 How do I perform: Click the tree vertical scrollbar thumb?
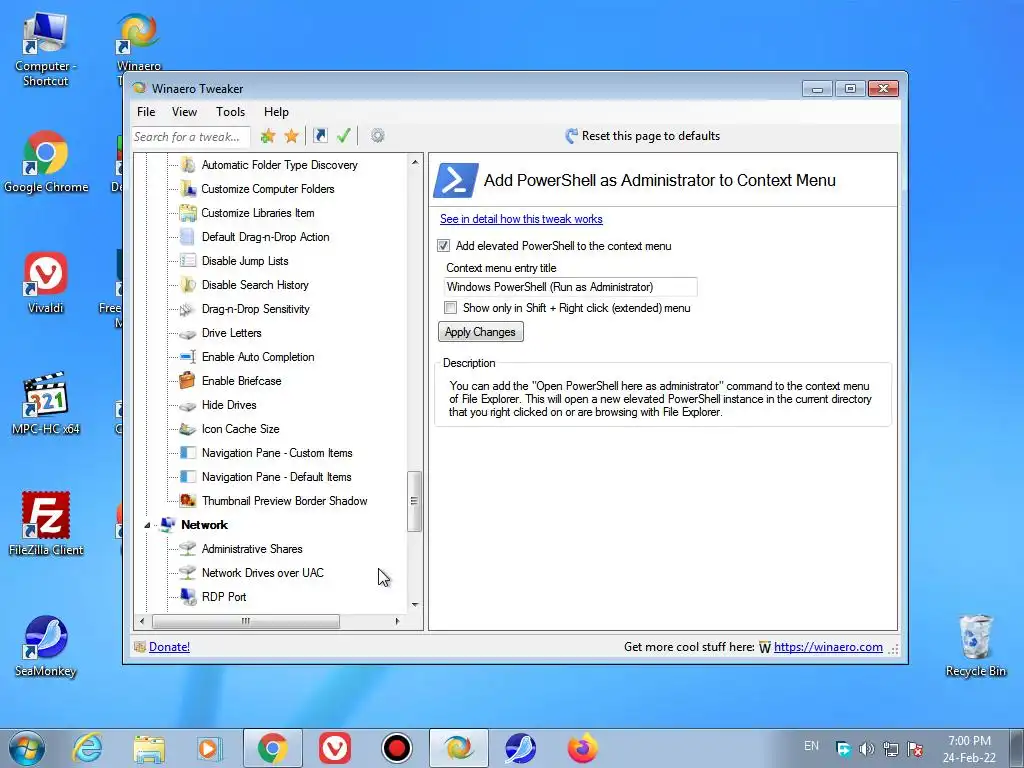[414, 501]
